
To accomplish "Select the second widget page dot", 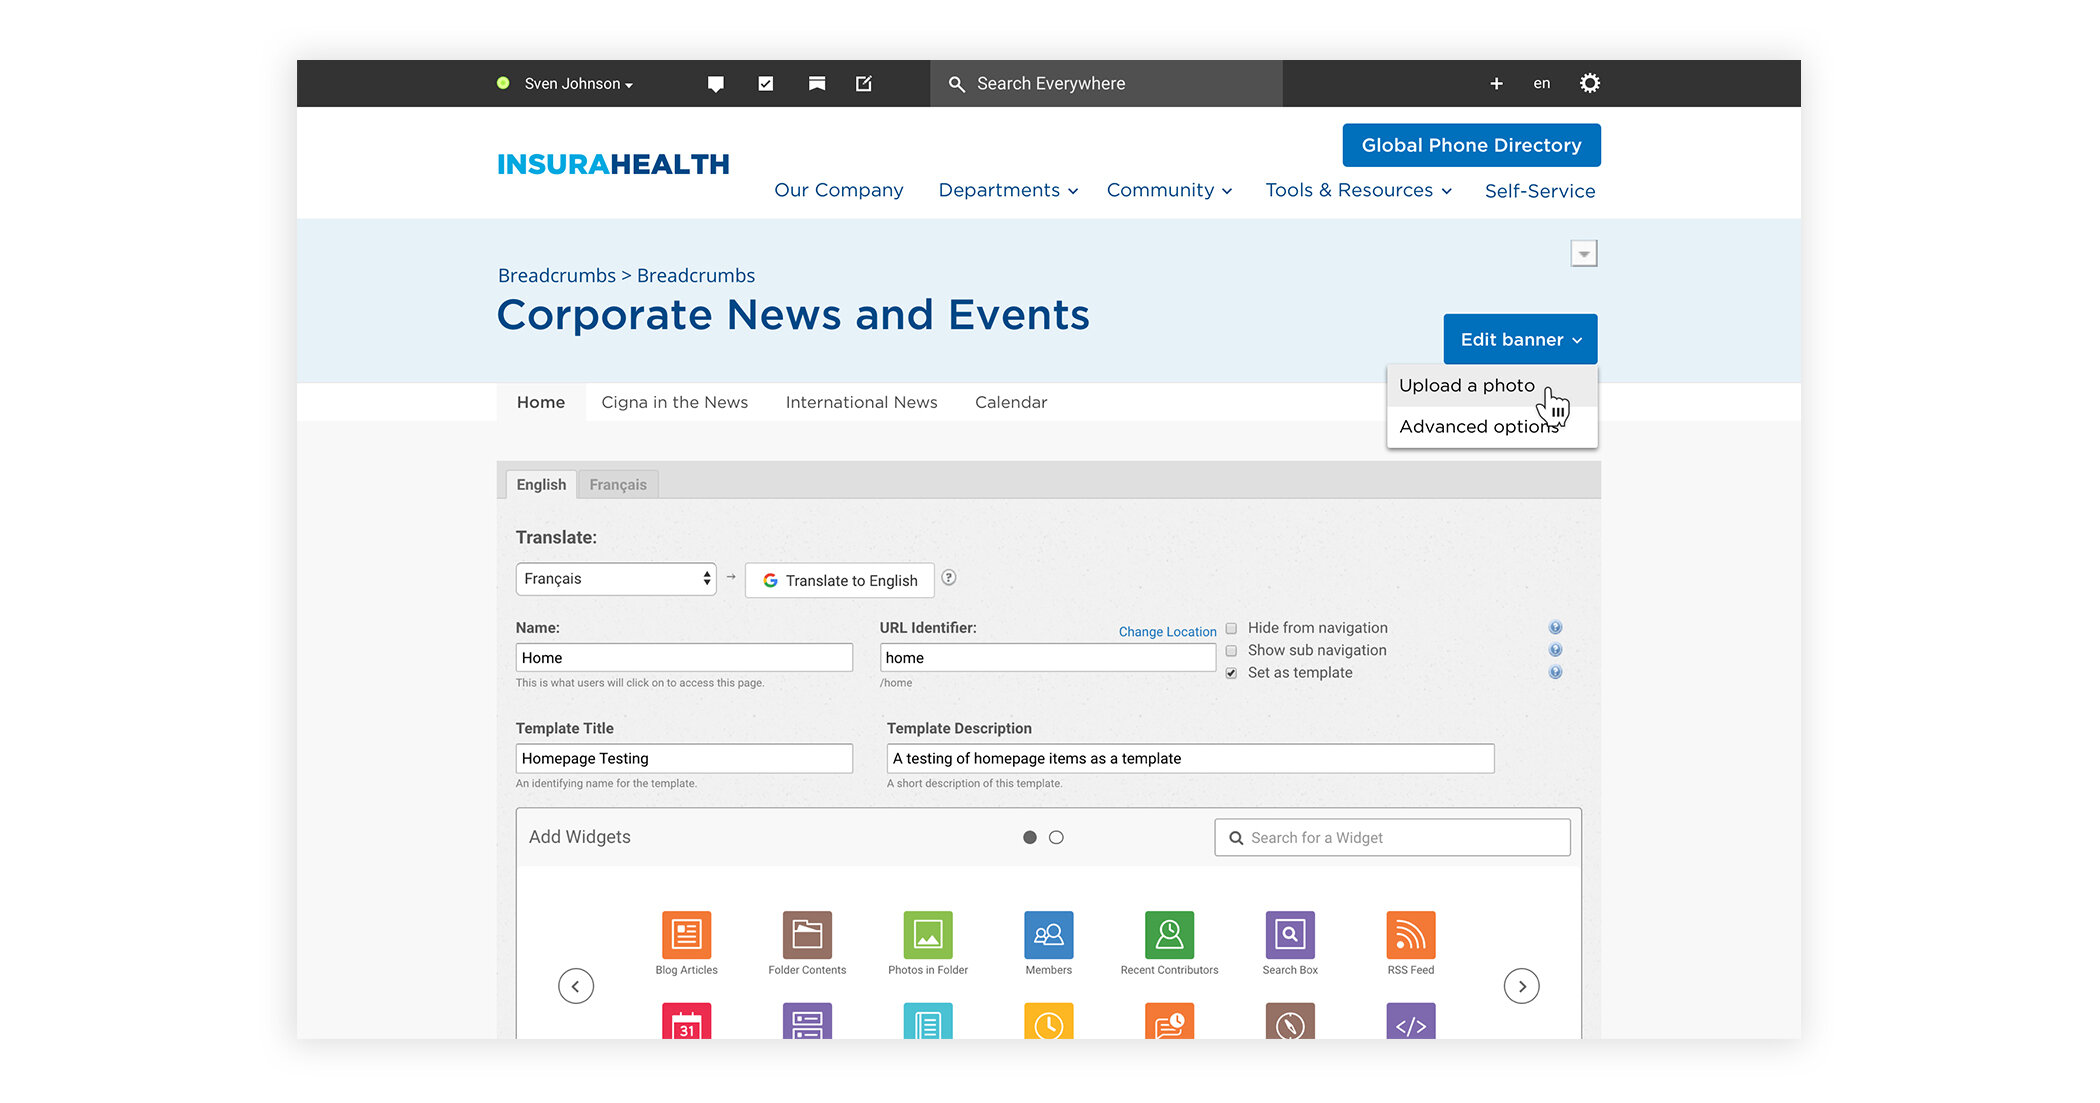I will click(x=1056, y=837).
